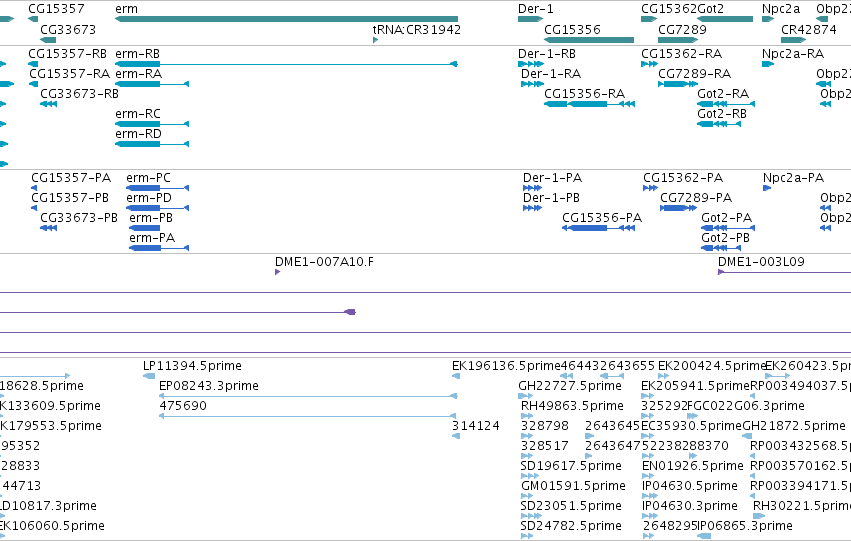
Task: Click the Got2-PB protein label
Action: pos(726,238)
